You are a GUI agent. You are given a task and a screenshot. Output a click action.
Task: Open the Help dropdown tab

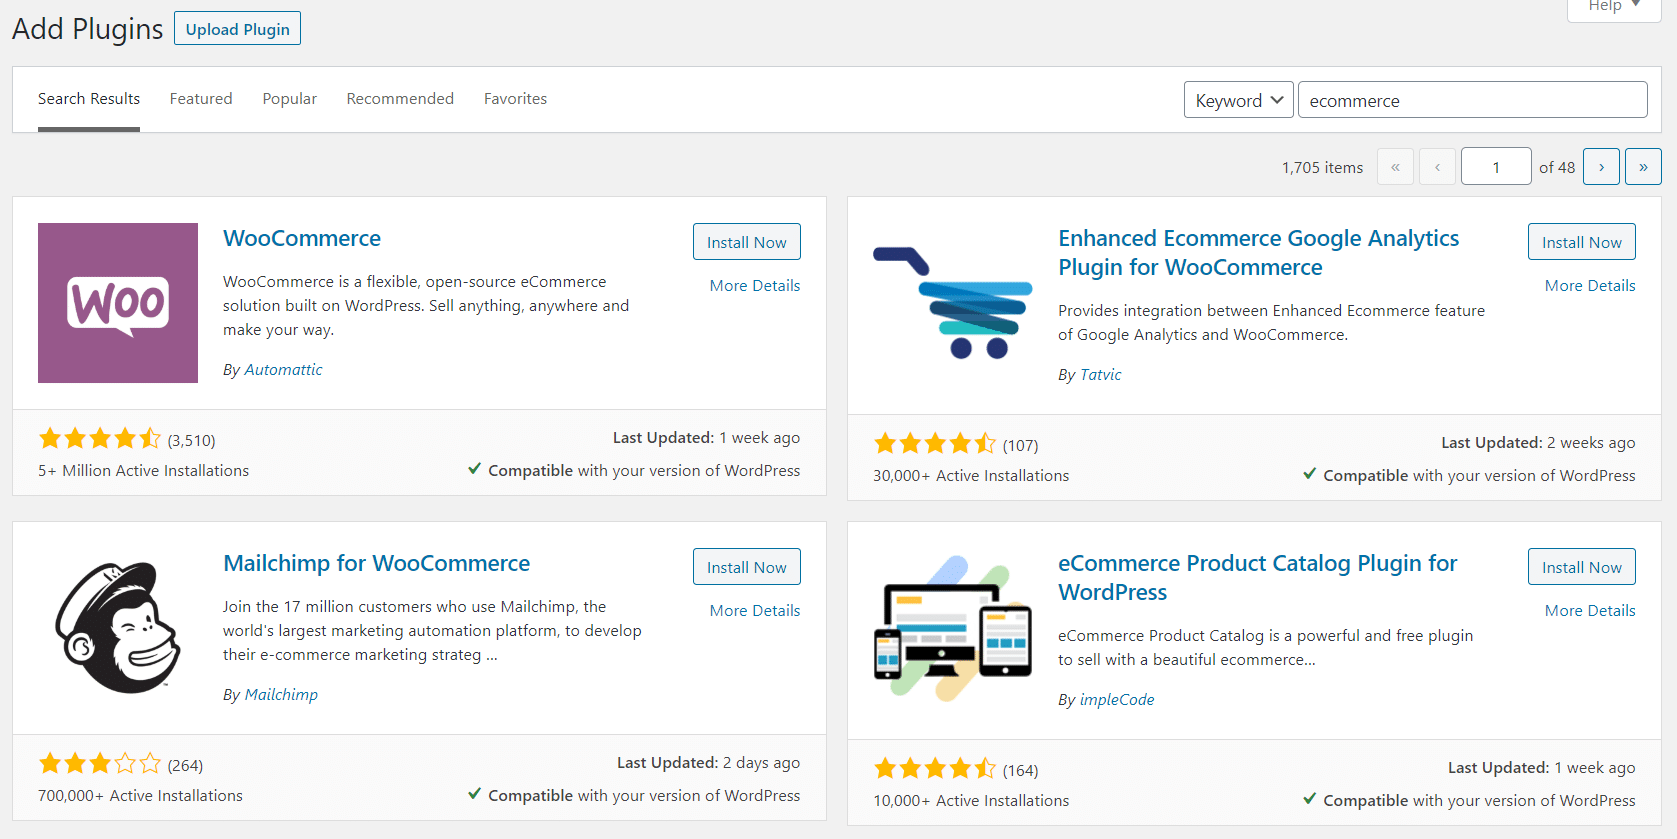coord(1614,8)
